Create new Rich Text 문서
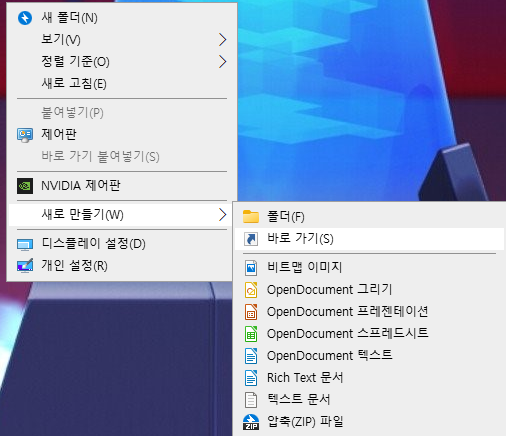 pyautogui.click(x=369, y=378)
